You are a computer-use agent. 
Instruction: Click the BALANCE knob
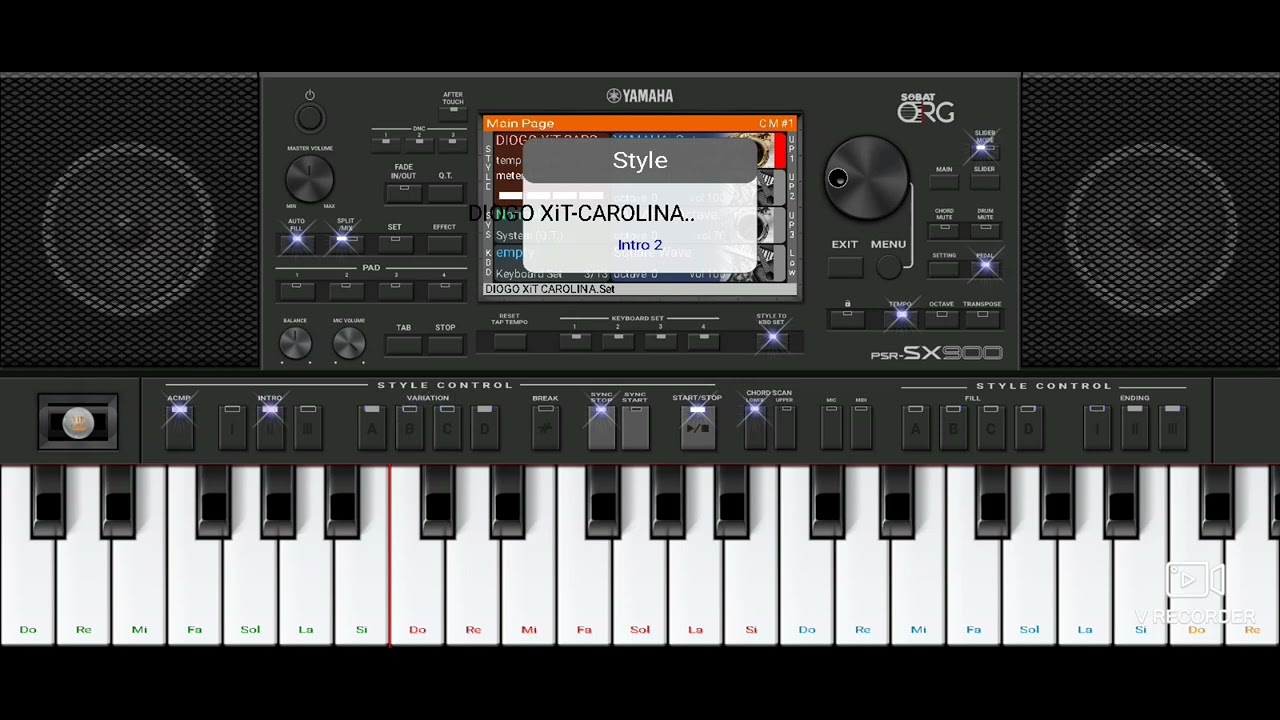point(295,343)
